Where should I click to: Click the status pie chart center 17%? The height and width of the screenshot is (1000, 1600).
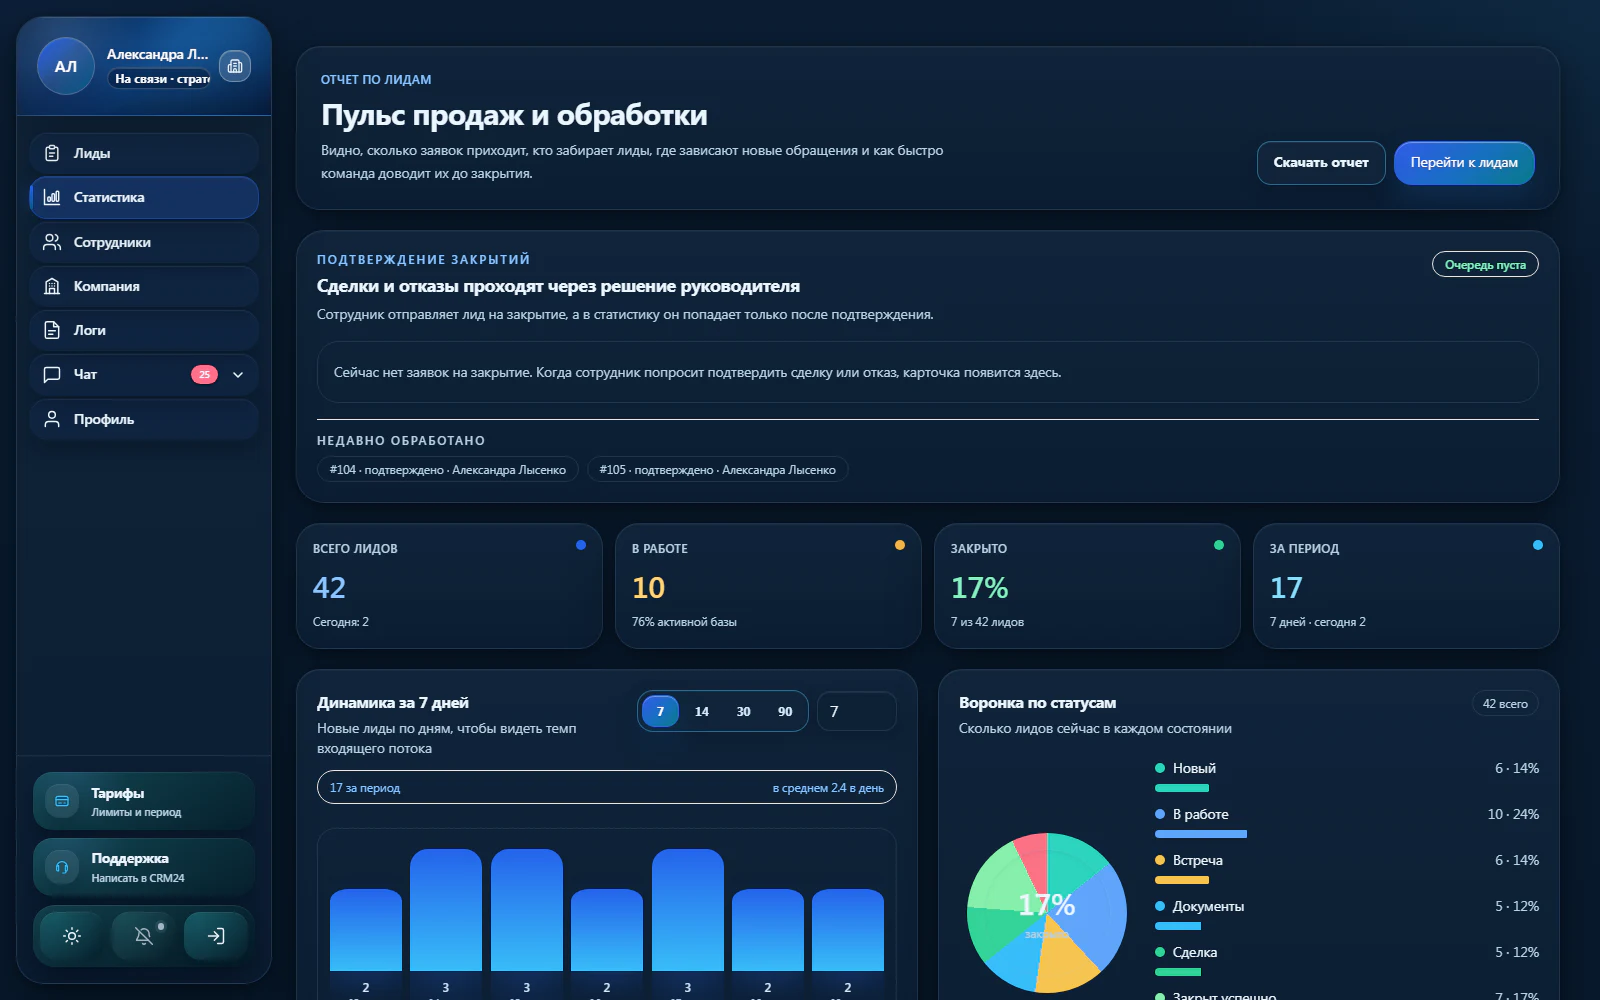pyautogui.click(x=1047, y=905)
